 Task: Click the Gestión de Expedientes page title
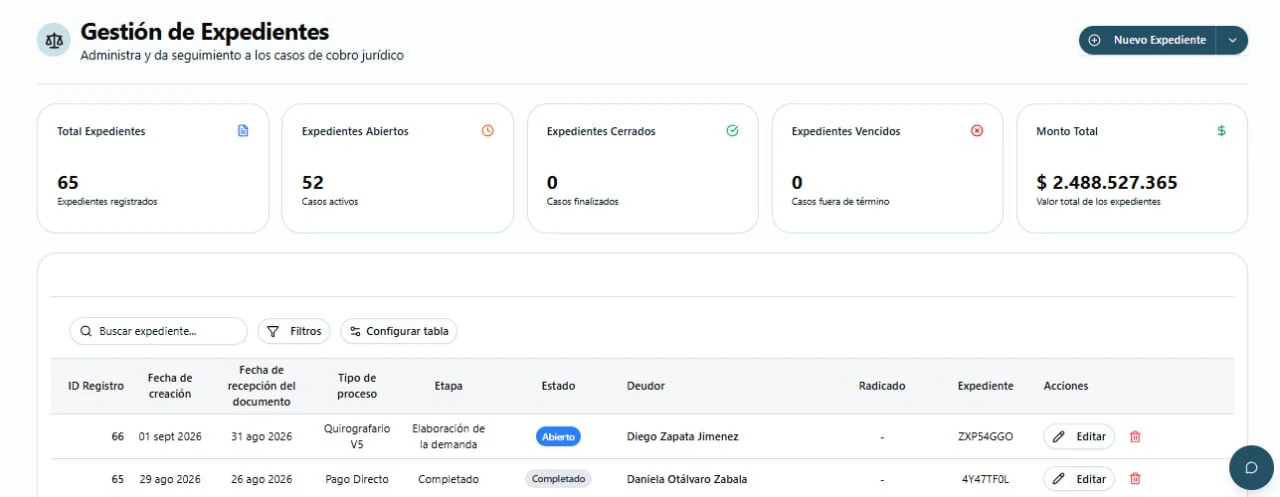[x=205, y=32]
